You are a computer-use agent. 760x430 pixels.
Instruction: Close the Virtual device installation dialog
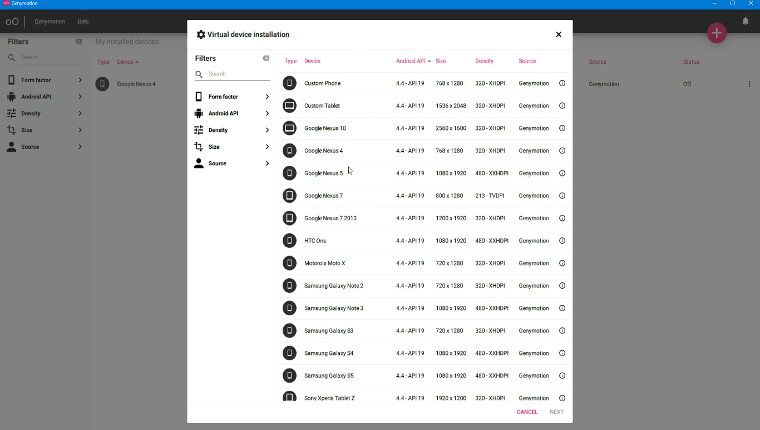click(x=558, y=34)
